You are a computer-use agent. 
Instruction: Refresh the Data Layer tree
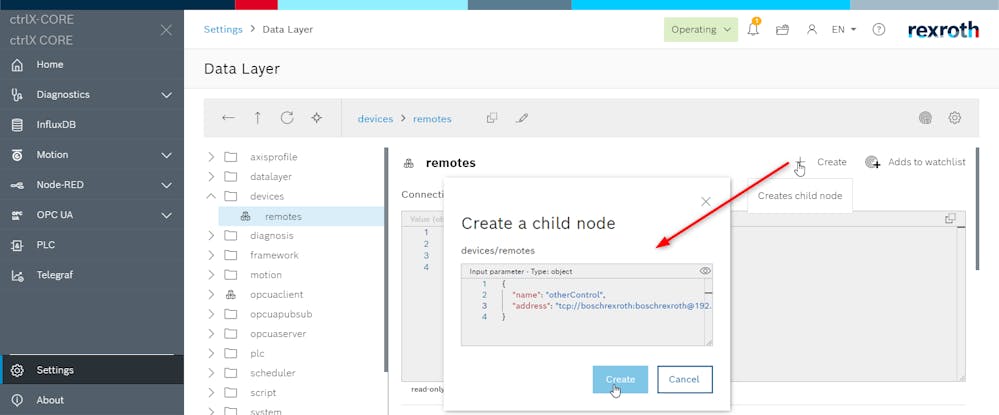287,118
